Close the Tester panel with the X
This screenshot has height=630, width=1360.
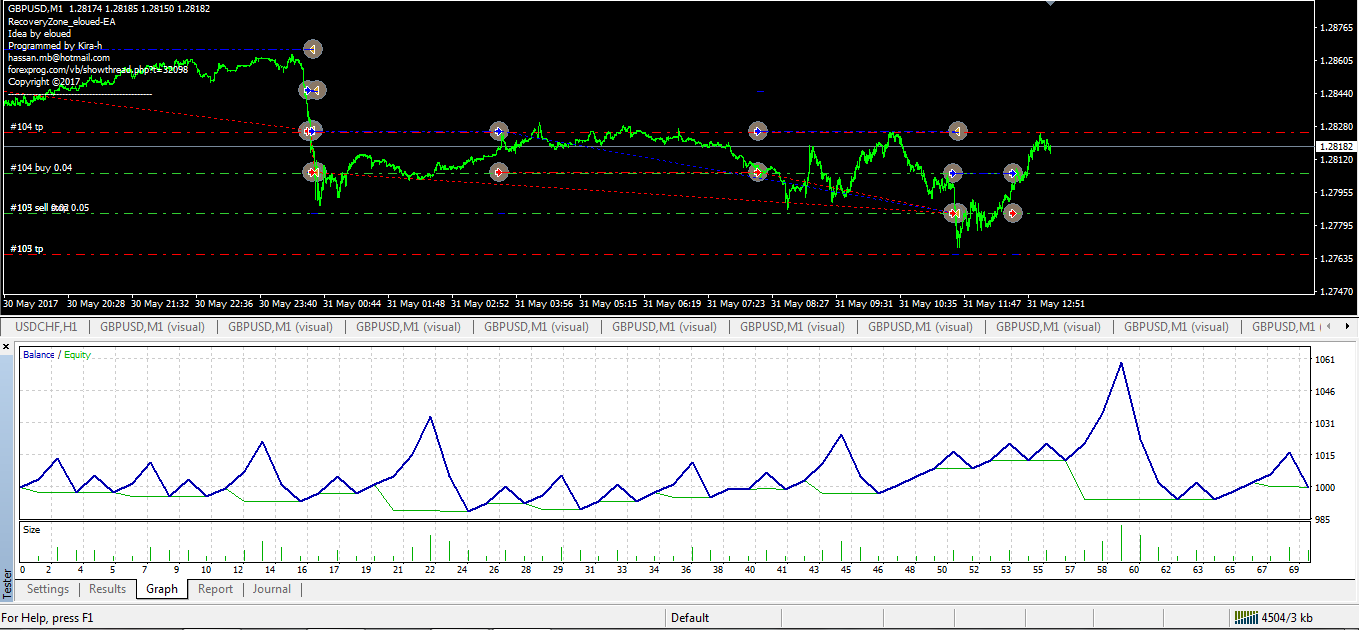(x=7, y=346)
